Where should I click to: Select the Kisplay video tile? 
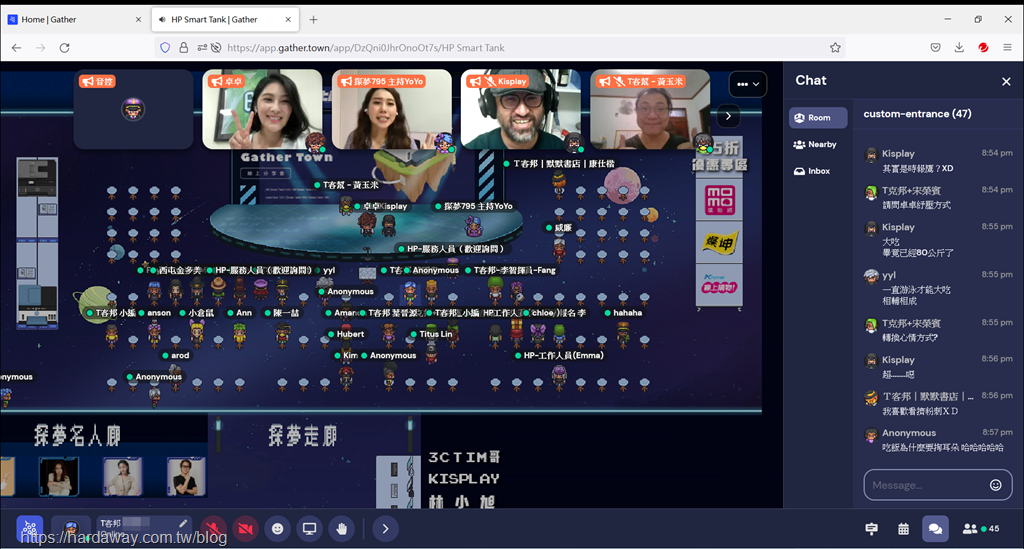tap(520, 110)
